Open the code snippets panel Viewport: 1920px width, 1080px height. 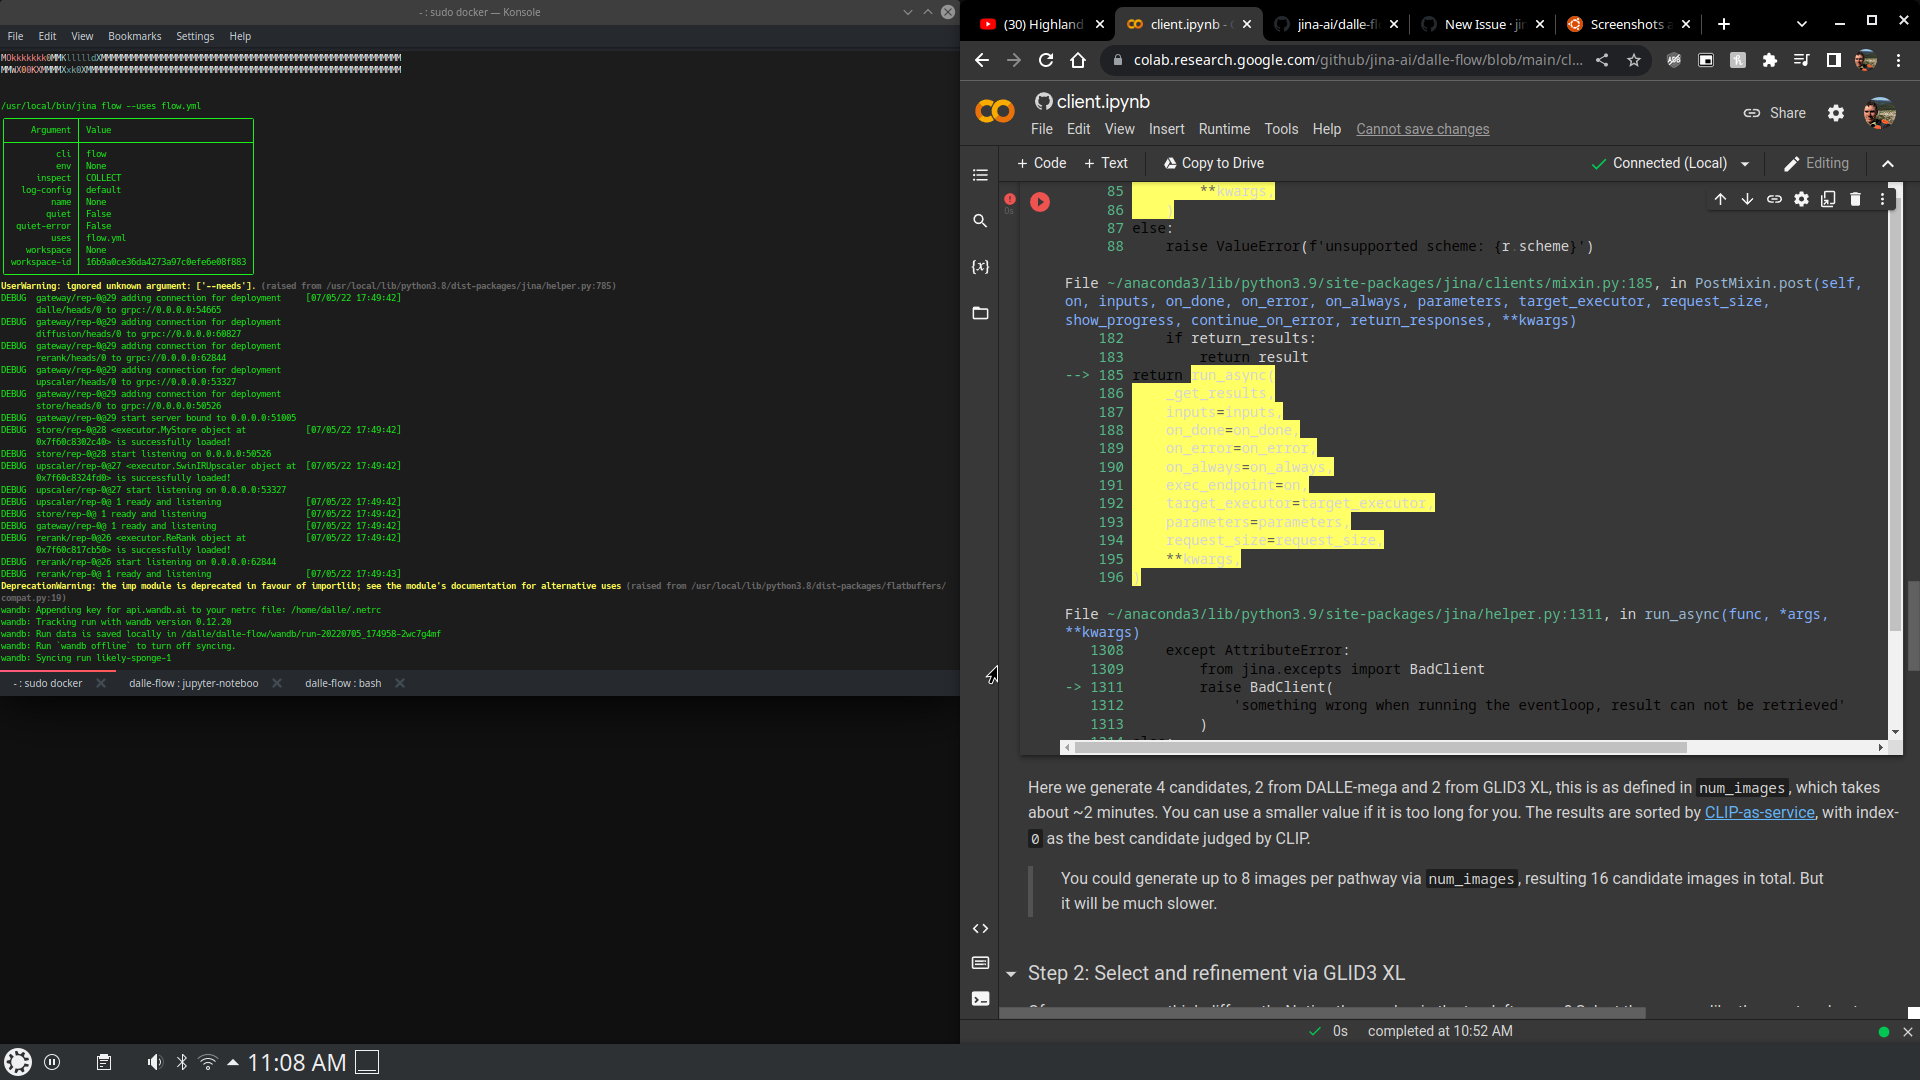(980, 928)
